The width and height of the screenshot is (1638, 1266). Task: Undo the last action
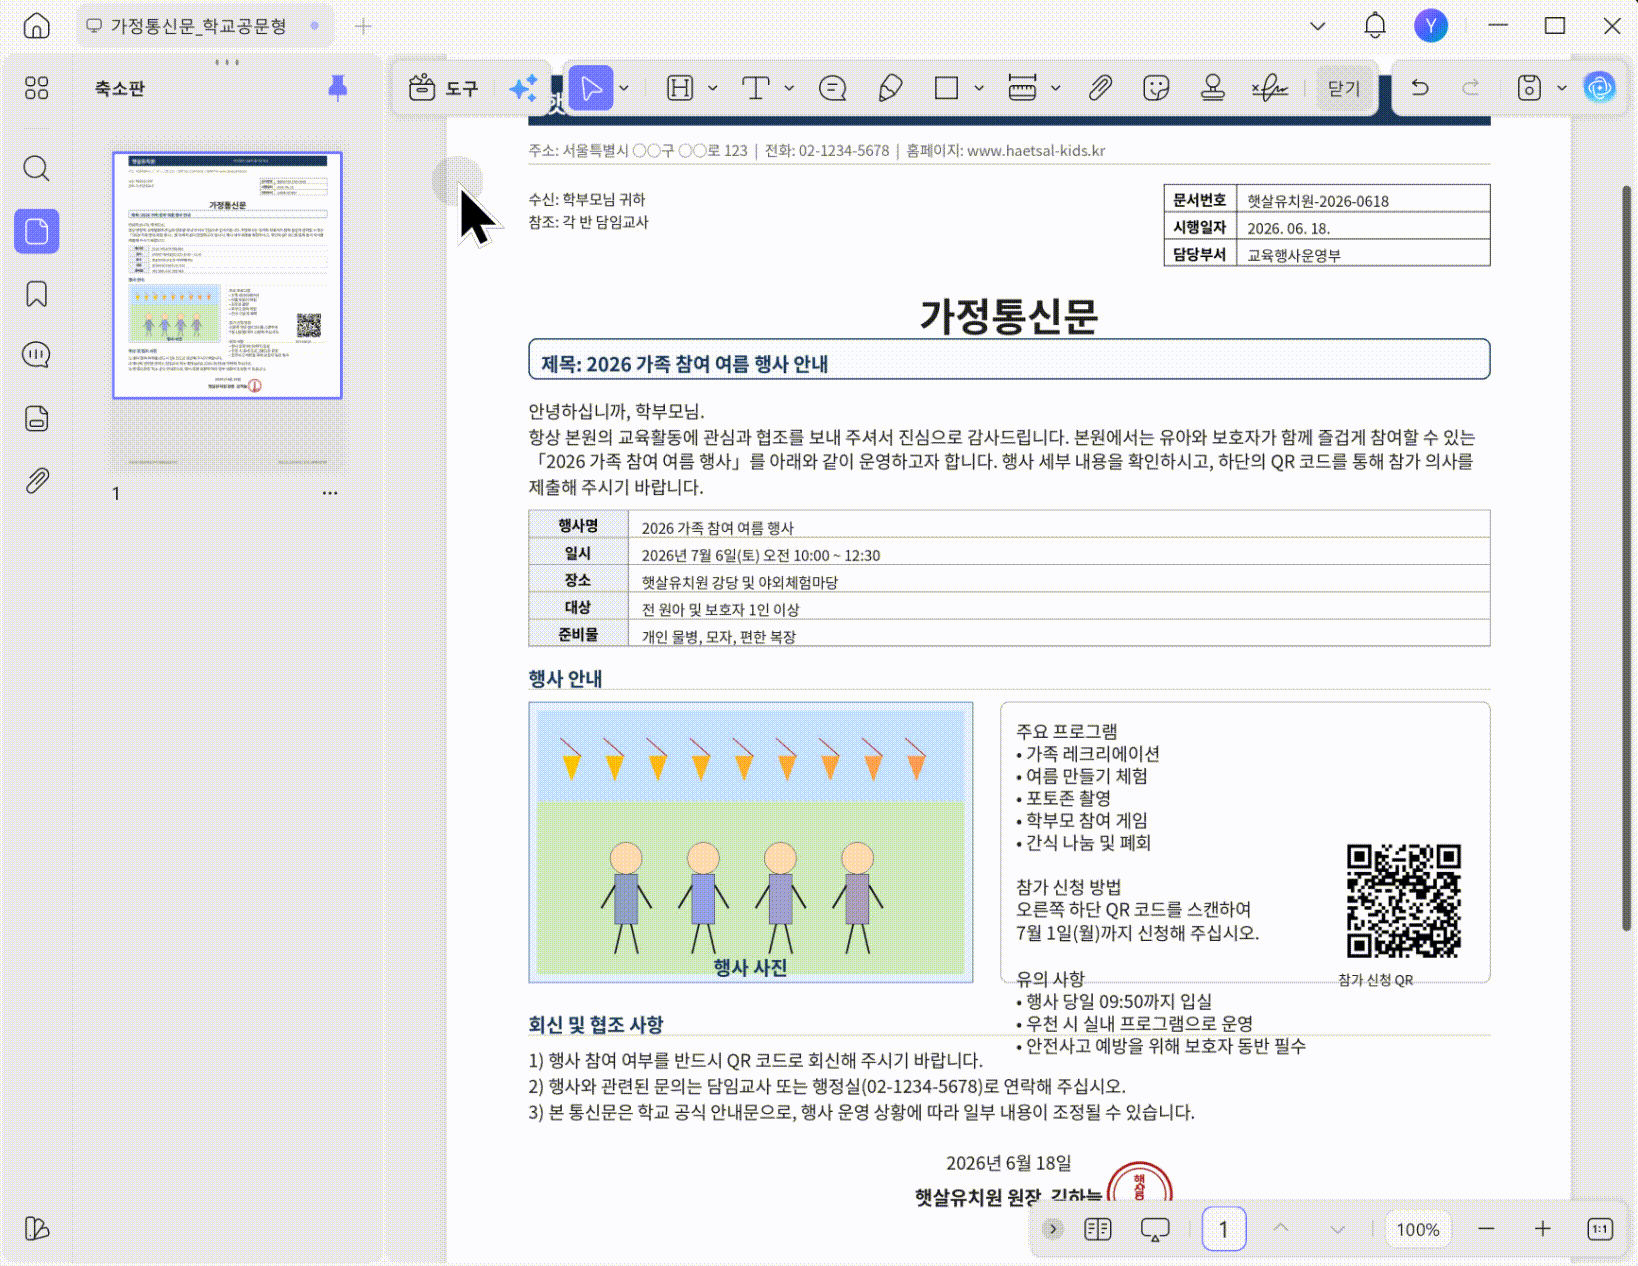pyautogui.click(x=1419, y=88)
